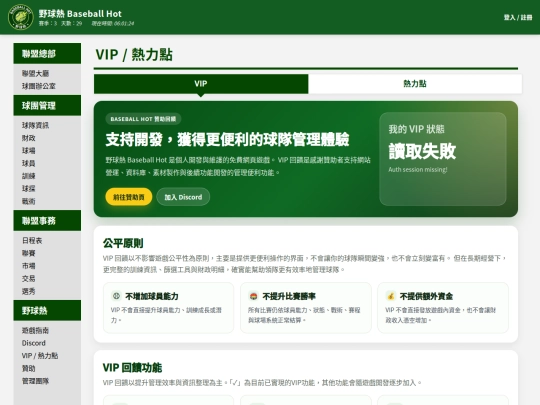Click the 前往贊助頁 button
The width and height of the screenshot is (540, 405).
[129, 197]
